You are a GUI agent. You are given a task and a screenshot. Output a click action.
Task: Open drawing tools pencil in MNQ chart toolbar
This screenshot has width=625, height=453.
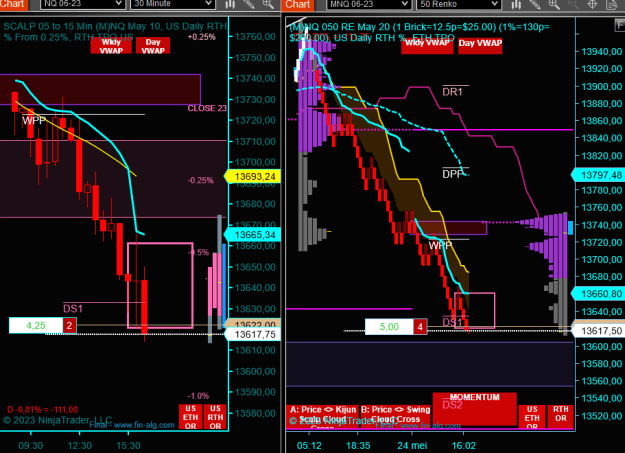coord(535,4)
